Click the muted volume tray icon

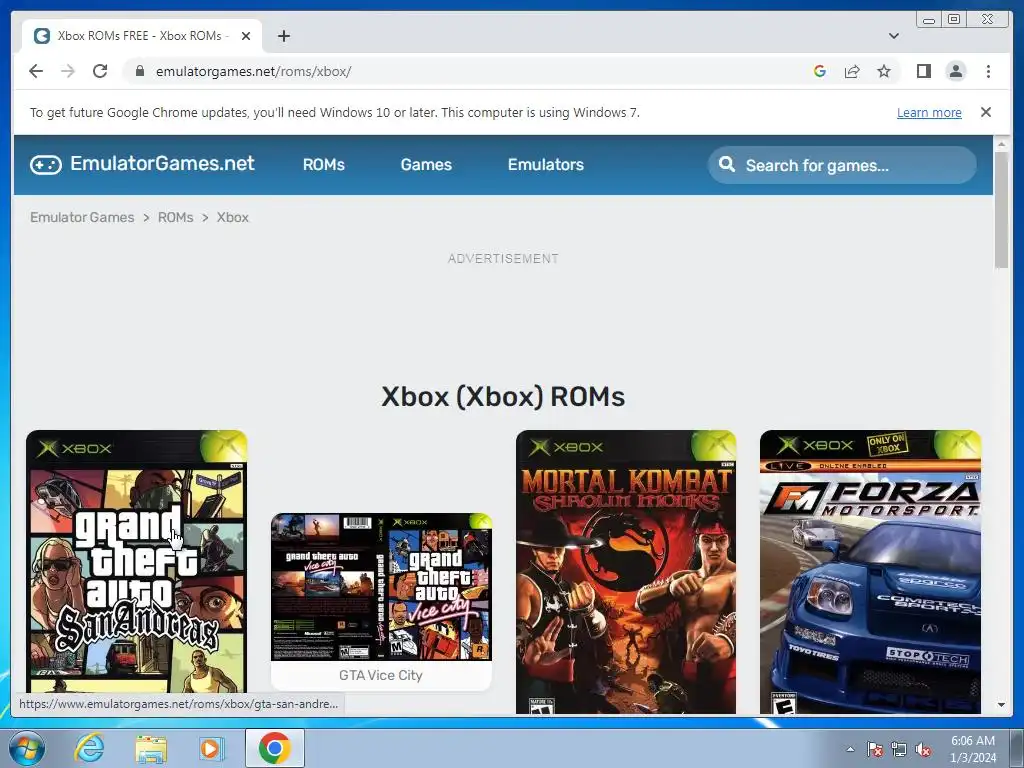(x=923, y=749)
